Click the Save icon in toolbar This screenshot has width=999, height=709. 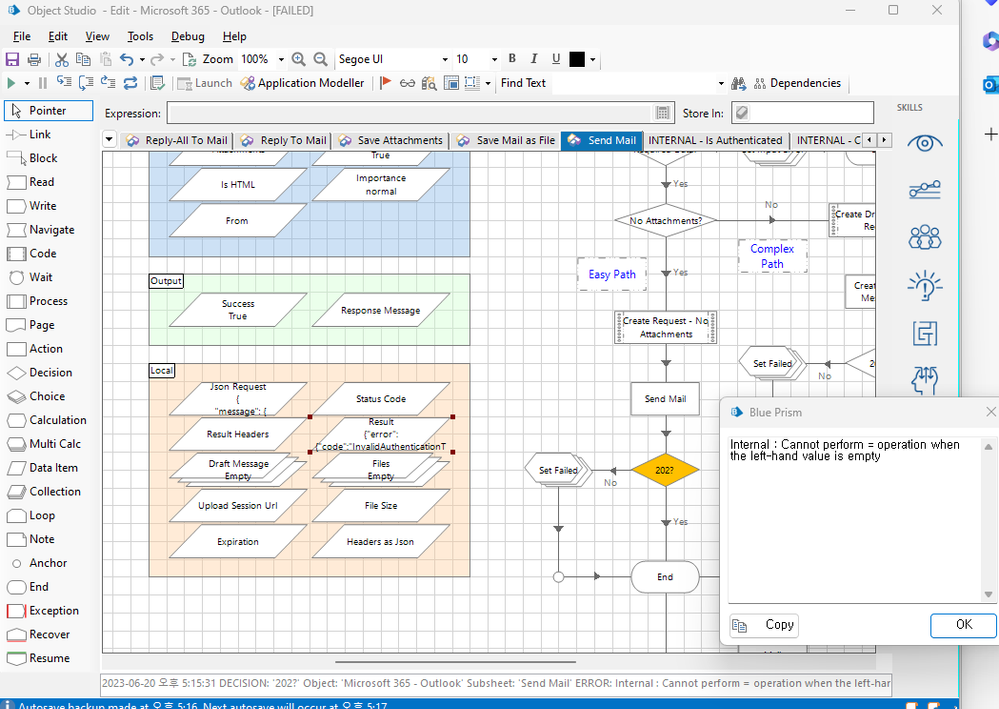pyautogui.click(x=13, y=60)
